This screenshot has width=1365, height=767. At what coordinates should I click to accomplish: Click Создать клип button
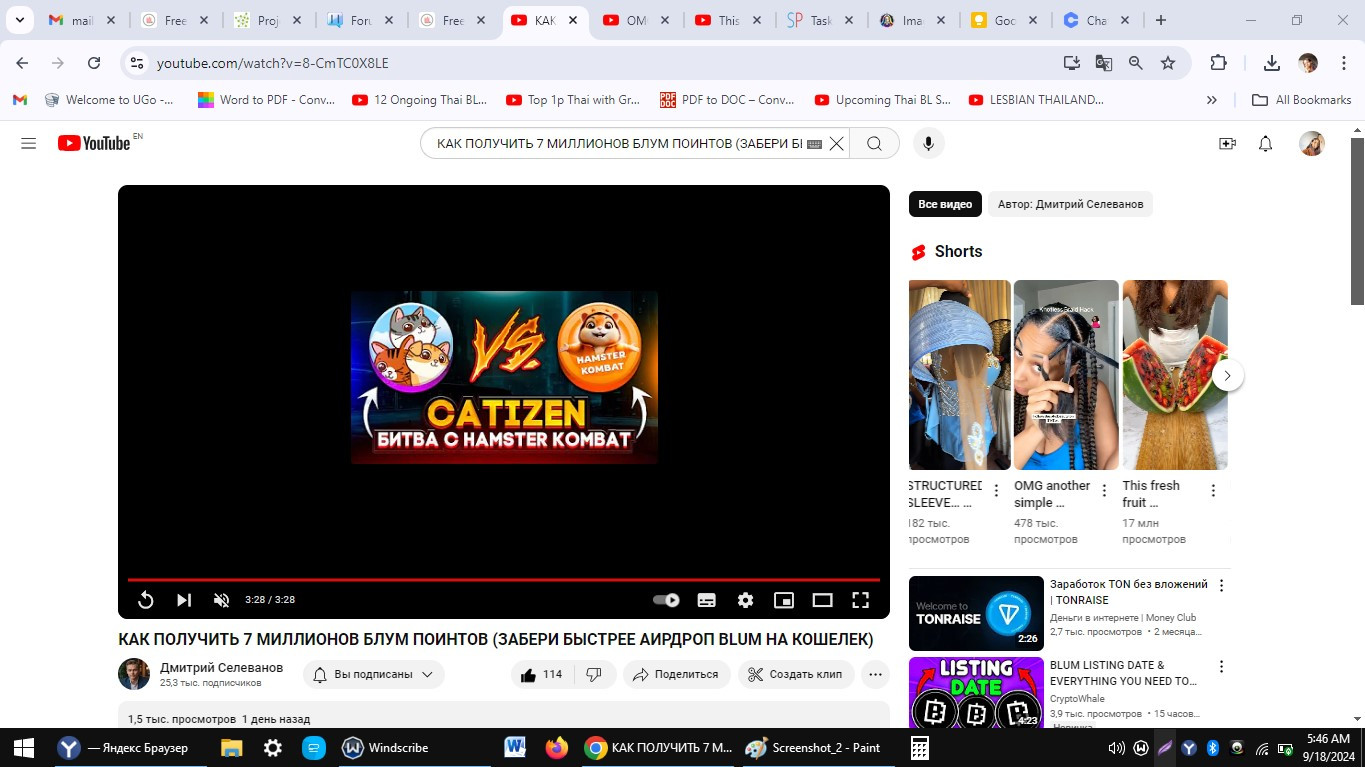tap(796, 674)
